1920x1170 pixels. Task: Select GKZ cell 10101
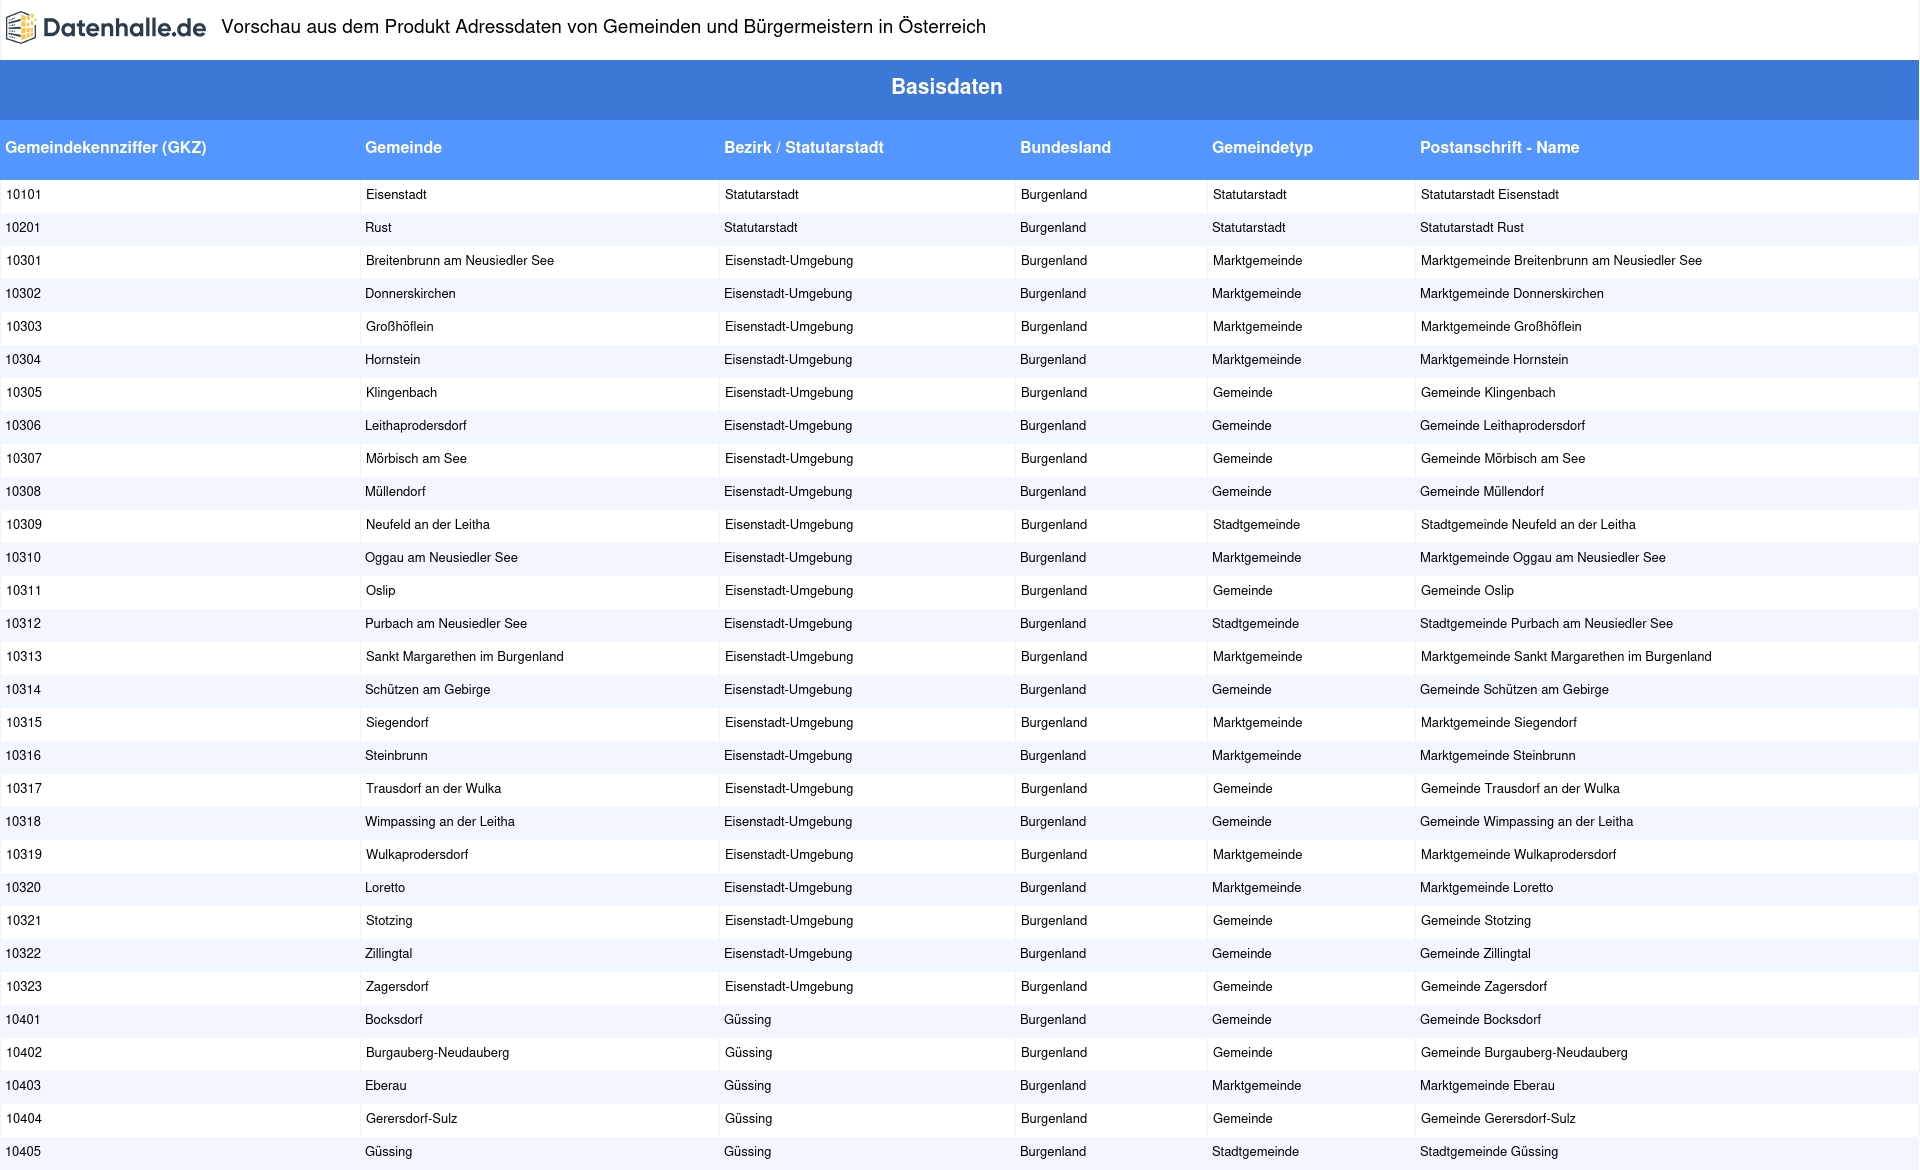(24, 195)
